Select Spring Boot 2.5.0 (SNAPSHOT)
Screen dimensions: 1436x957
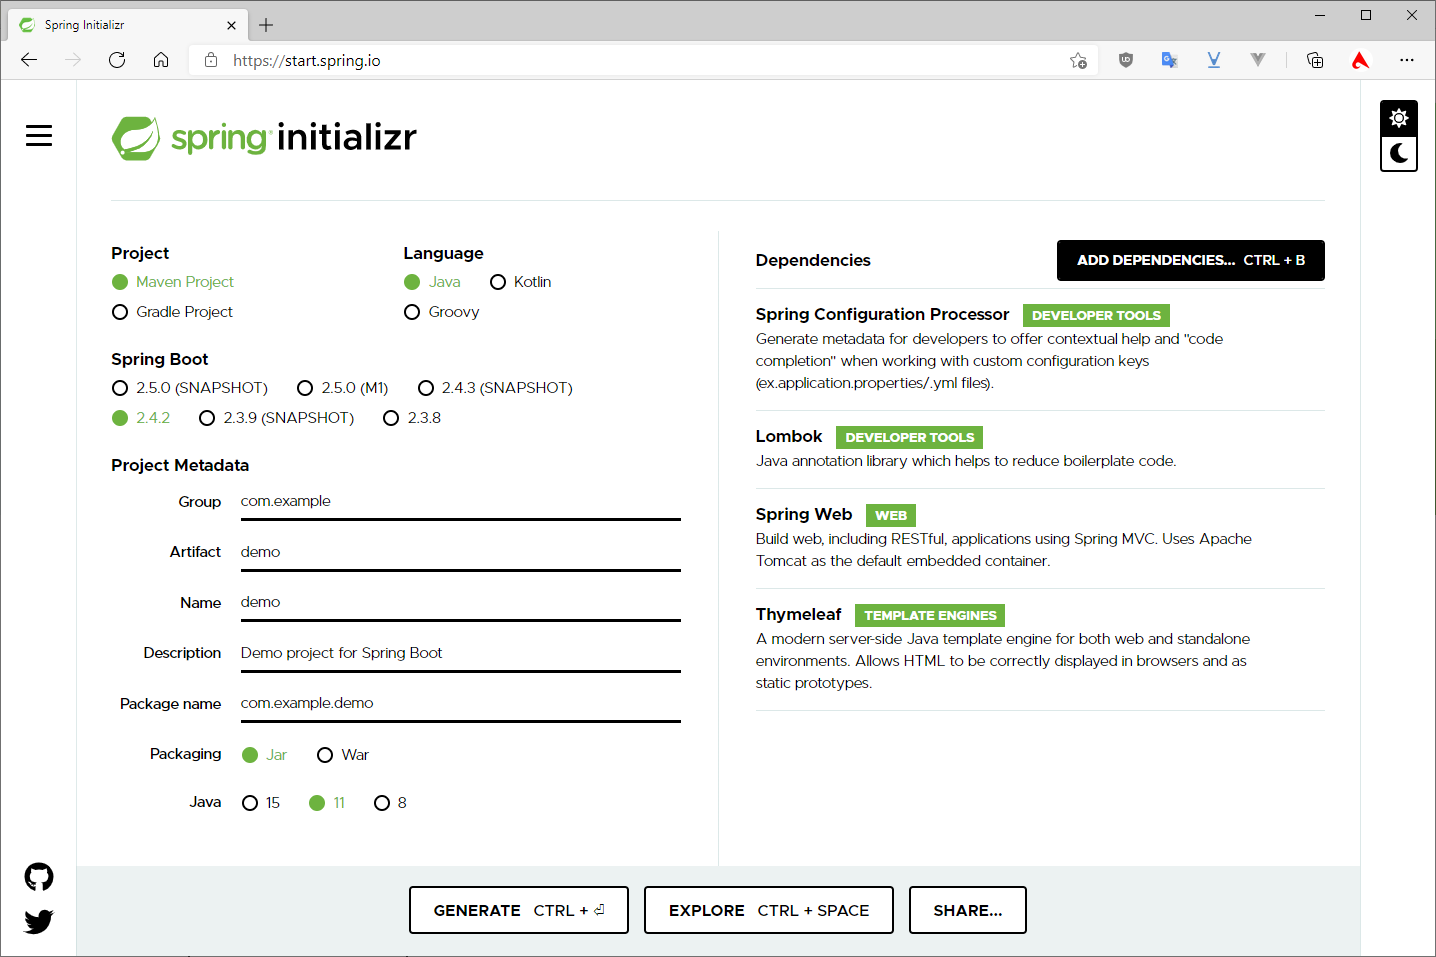190,388
